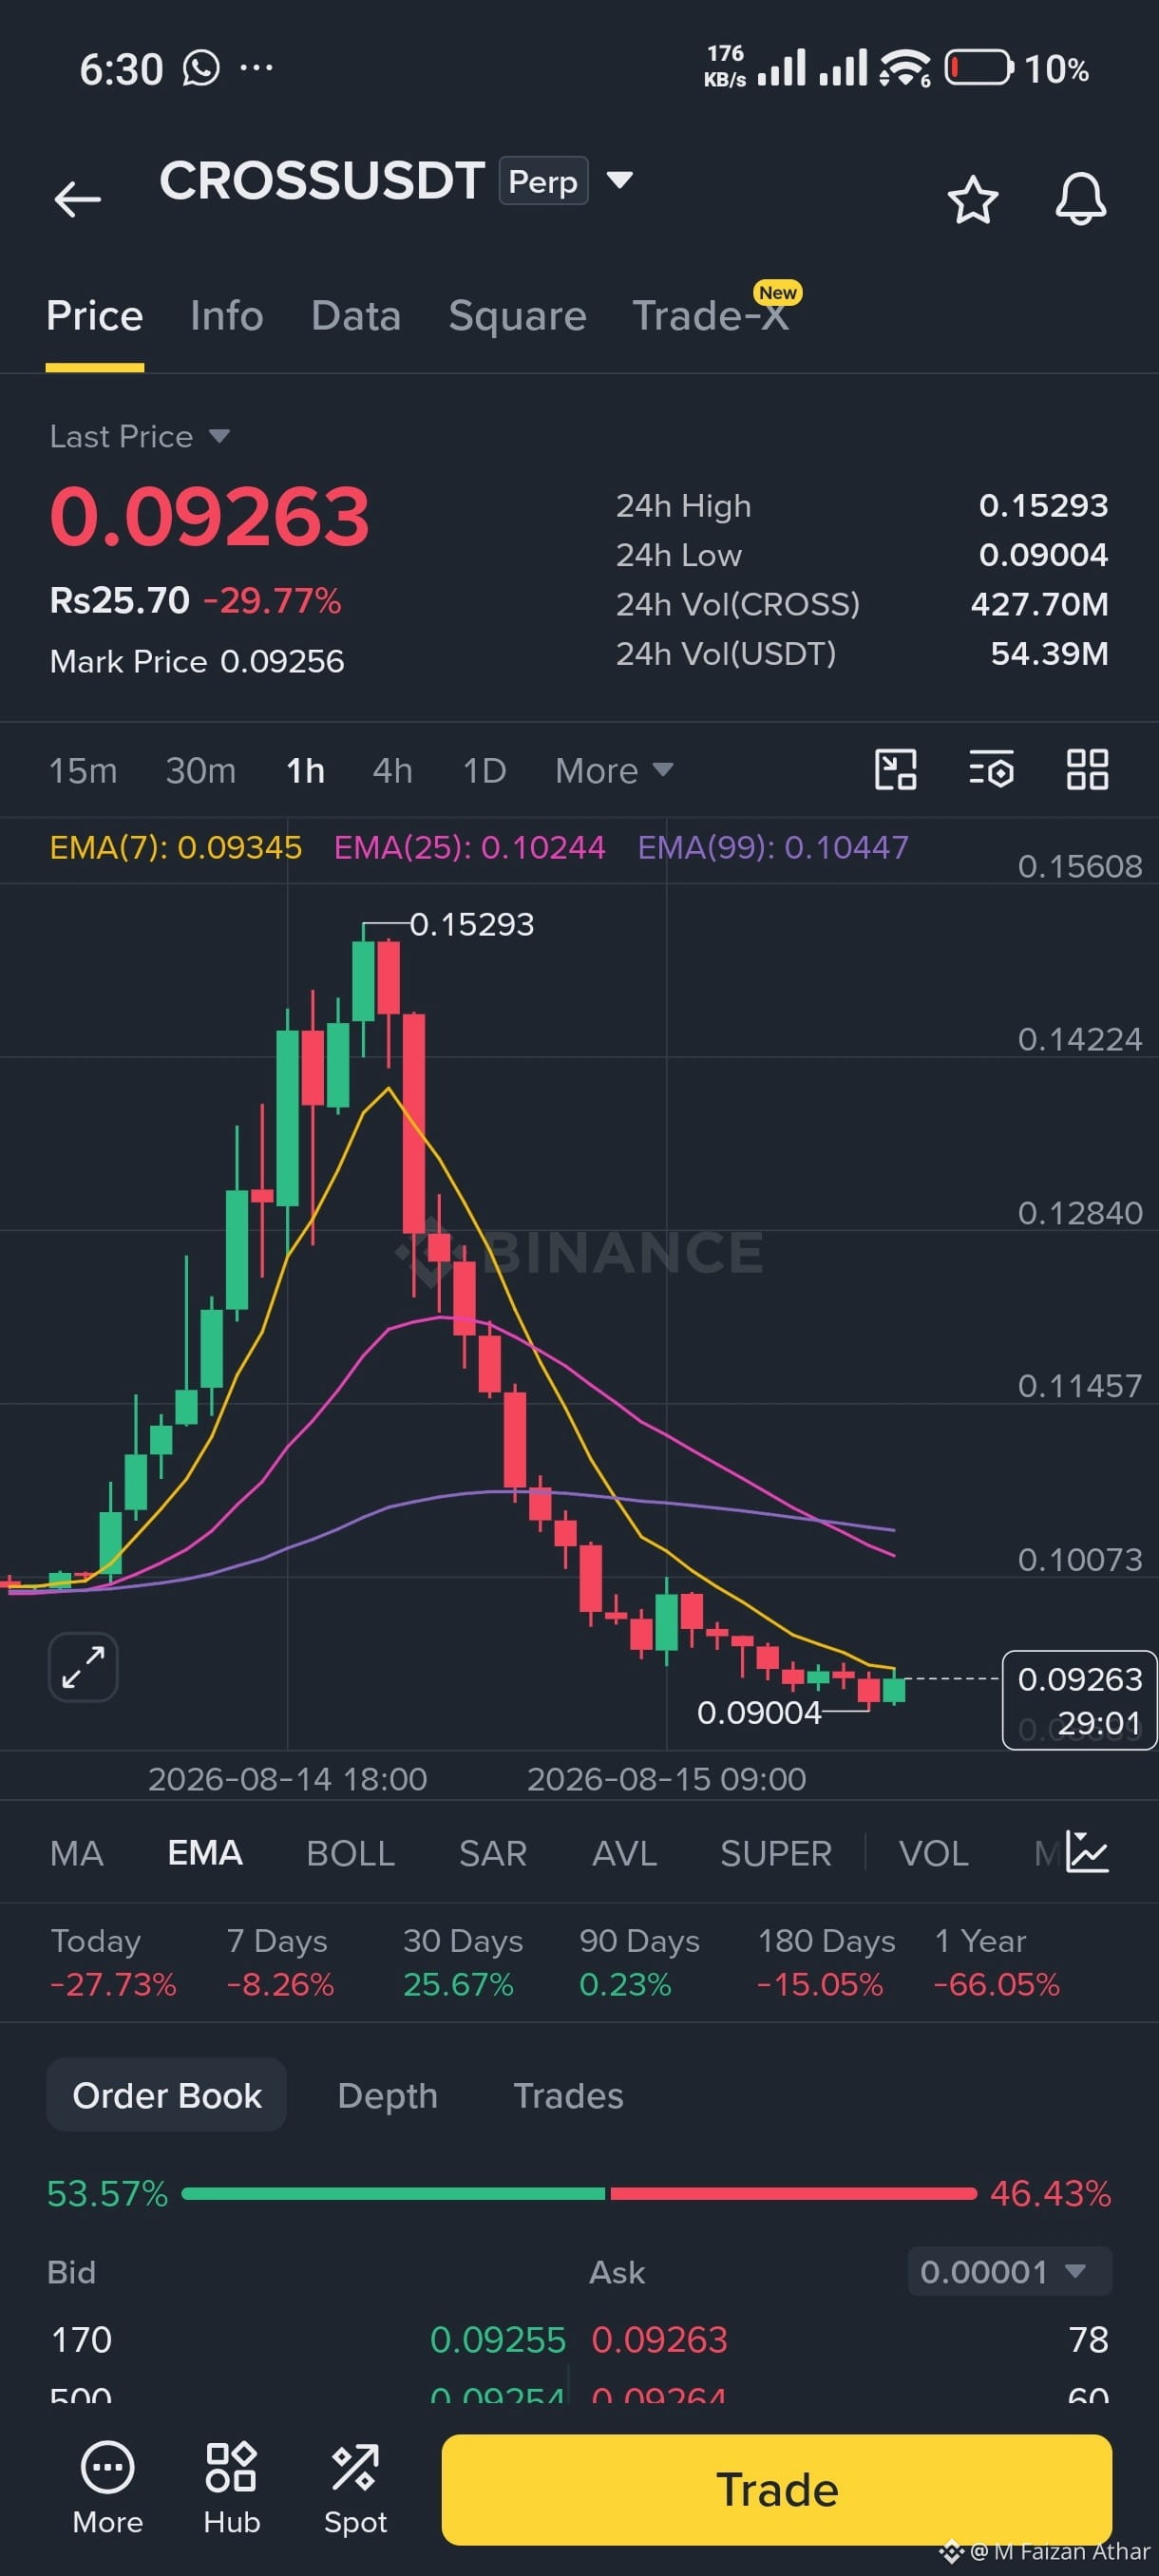1159x2576 pixels.
Task: Tap the 7 Days -8.26% performance
Action: click(280, 1961)
